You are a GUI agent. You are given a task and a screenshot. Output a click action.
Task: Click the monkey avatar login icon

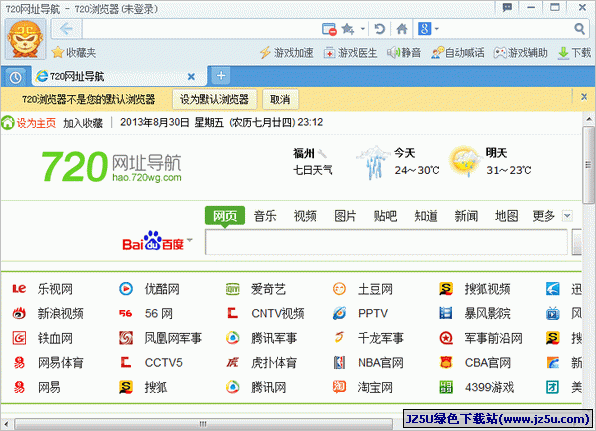tap(25, 39)
